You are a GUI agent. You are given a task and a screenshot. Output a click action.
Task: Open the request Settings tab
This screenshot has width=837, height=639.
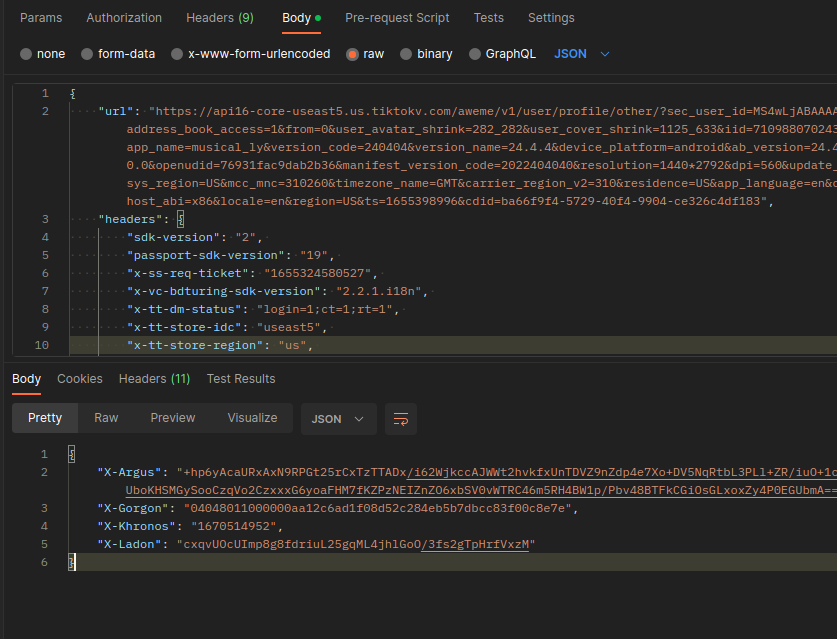pos(551,18)
